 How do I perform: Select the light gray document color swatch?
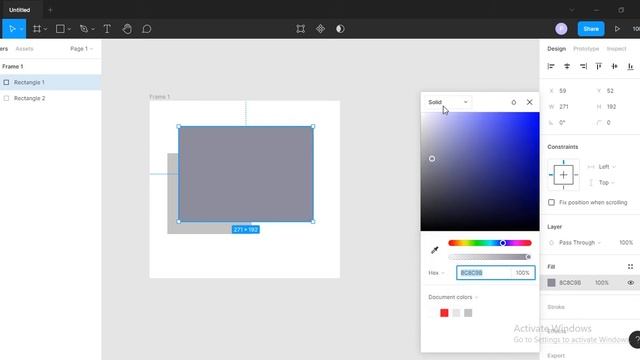pyautogui.click(x=456, y=313)
